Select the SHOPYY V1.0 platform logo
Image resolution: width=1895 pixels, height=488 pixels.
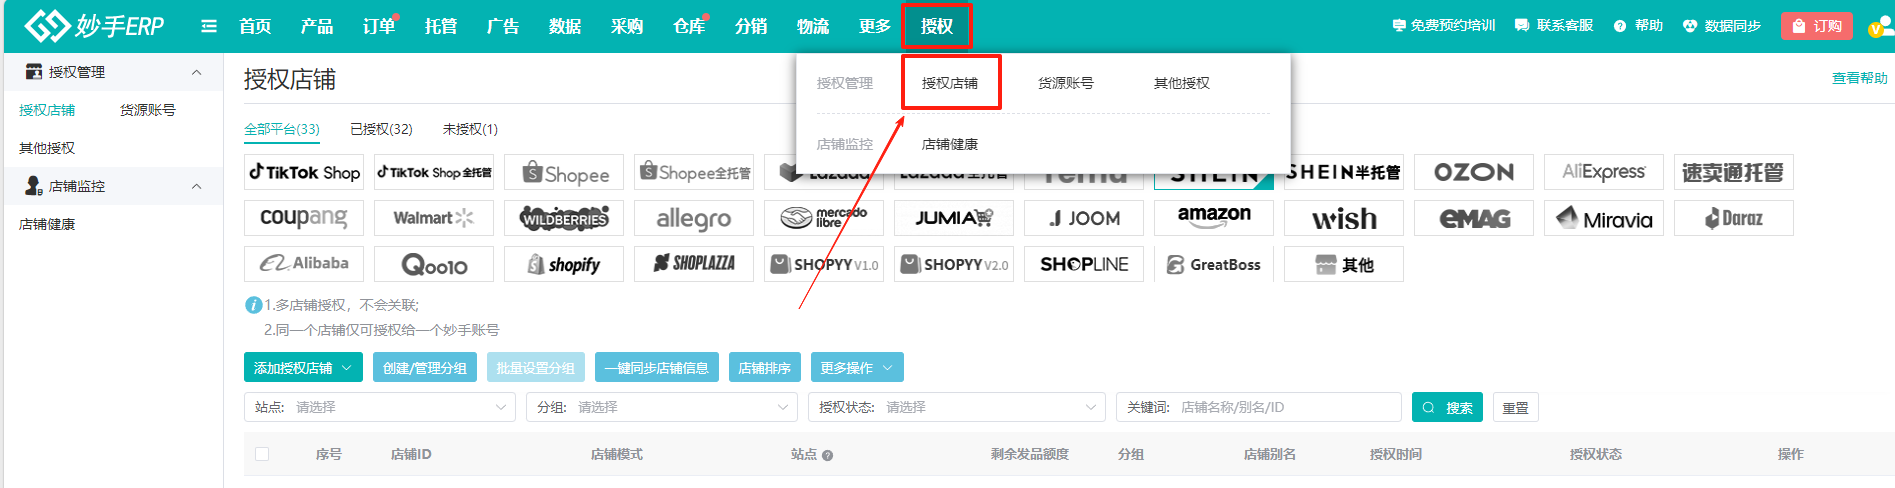pyautogui.click(x=824, y=264)
